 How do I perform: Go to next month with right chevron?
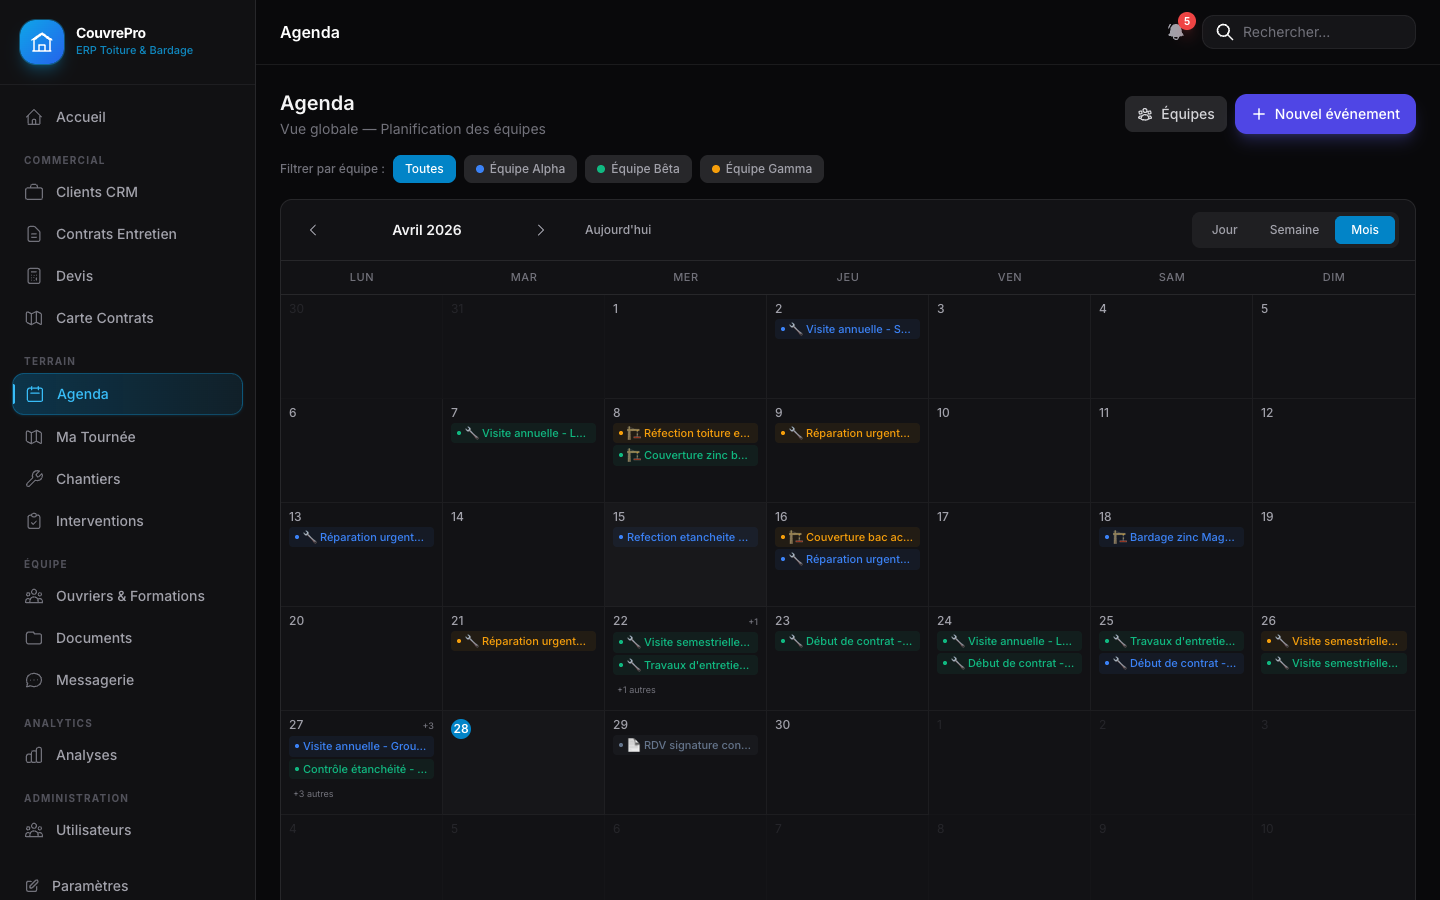(541, 230)
